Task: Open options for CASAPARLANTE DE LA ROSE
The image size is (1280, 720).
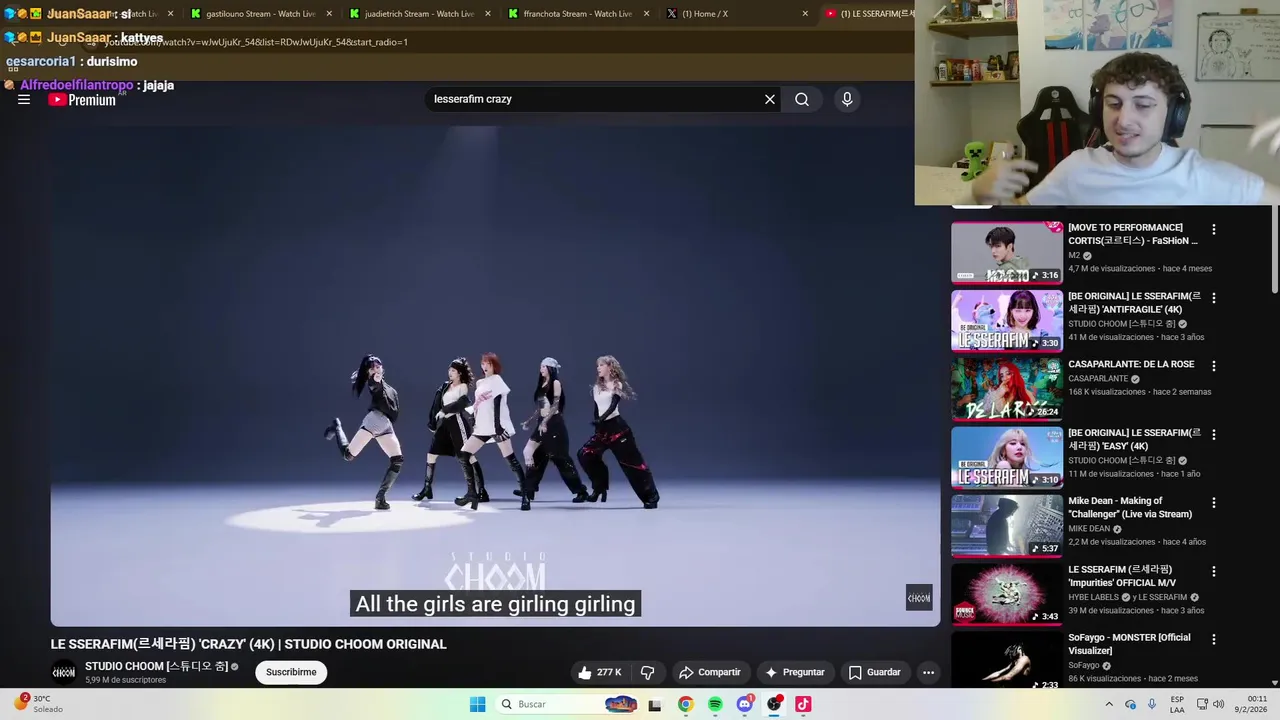Action: 1214,366
